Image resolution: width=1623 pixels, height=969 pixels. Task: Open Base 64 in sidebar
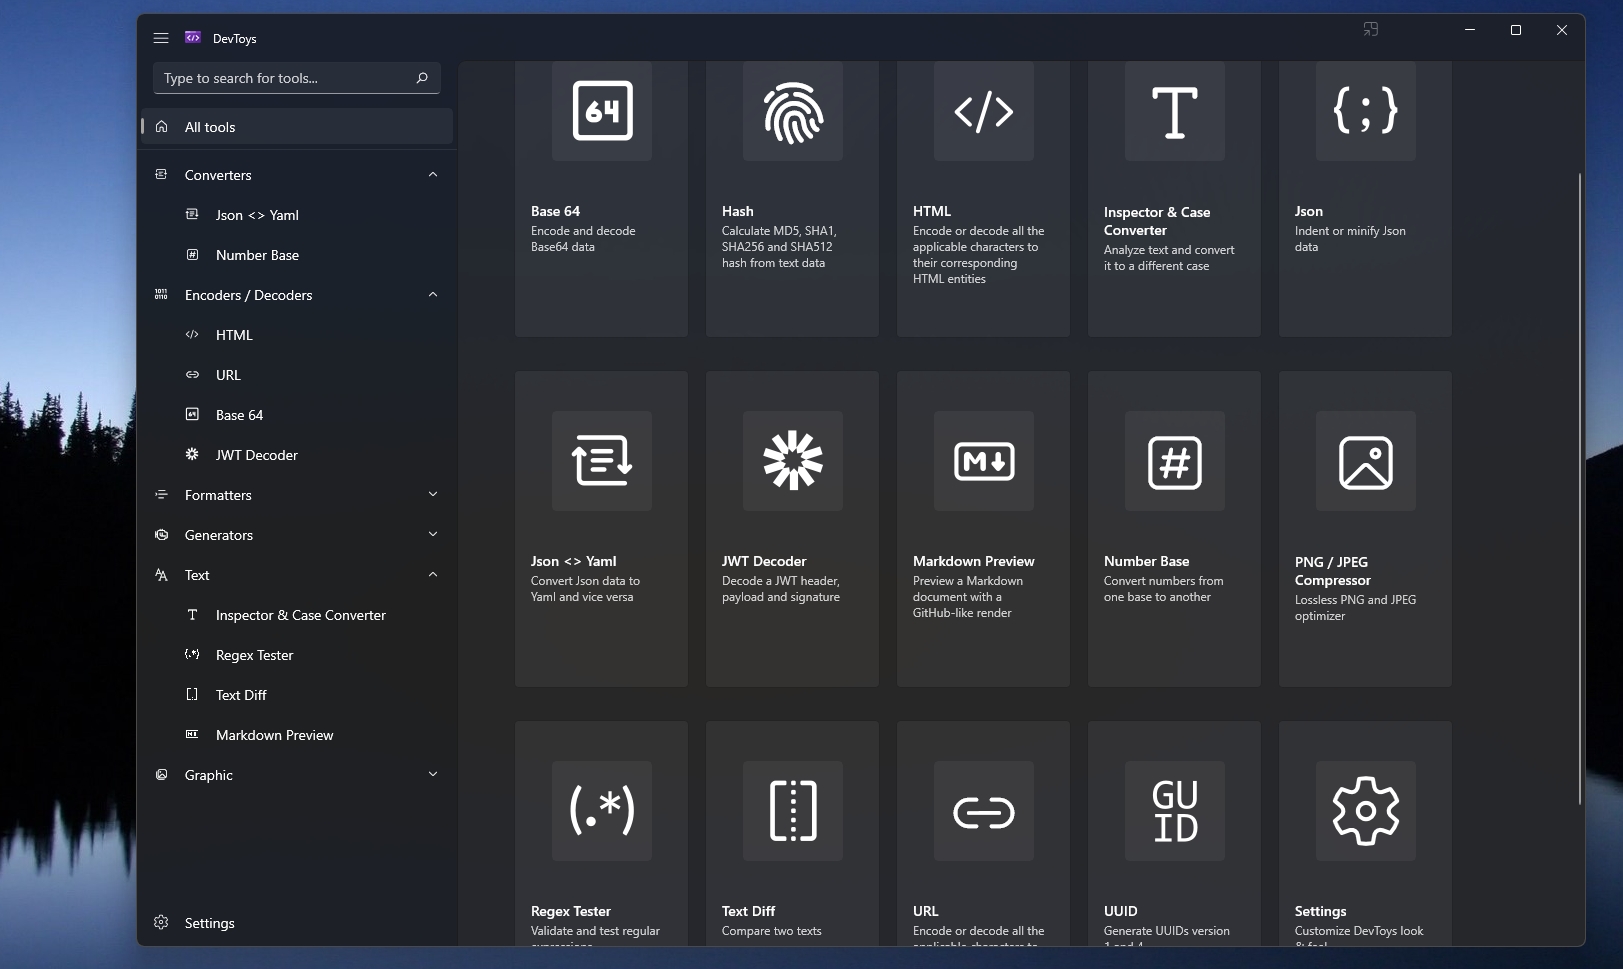click(297, 415)
